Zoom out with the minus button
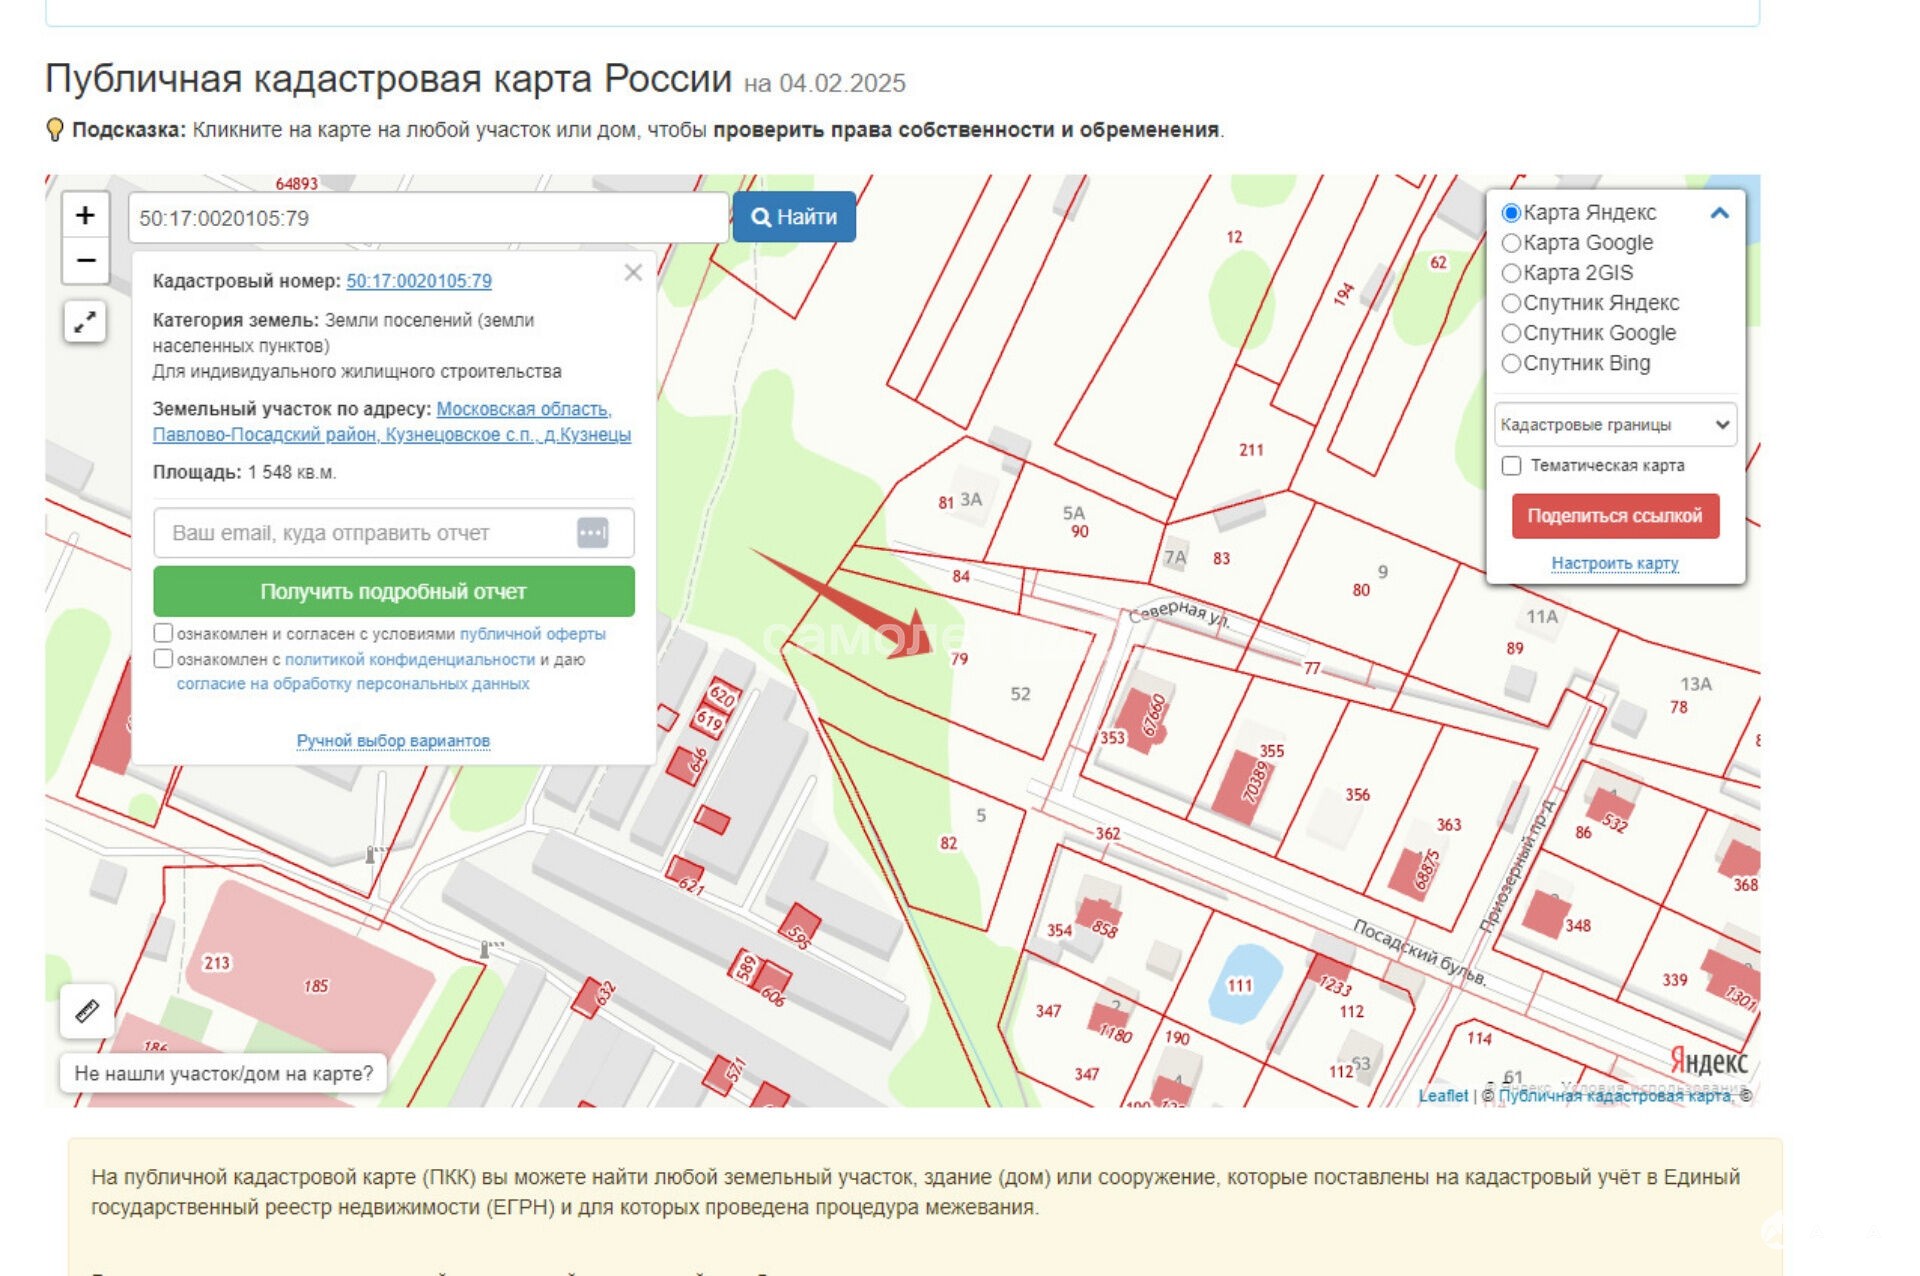Viewport: 1920px width, 1276px height. [86, 261]
